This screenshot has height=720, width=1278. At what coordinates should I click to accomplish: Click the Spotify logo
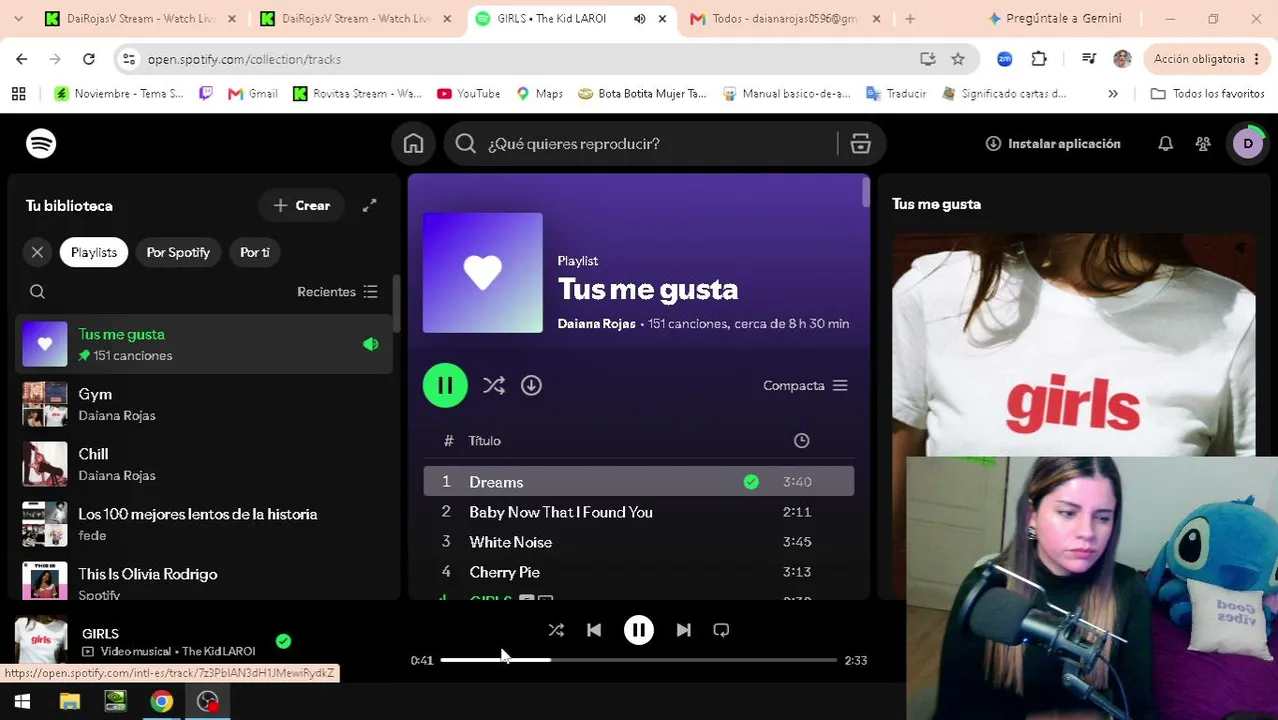tap(41, 144)
